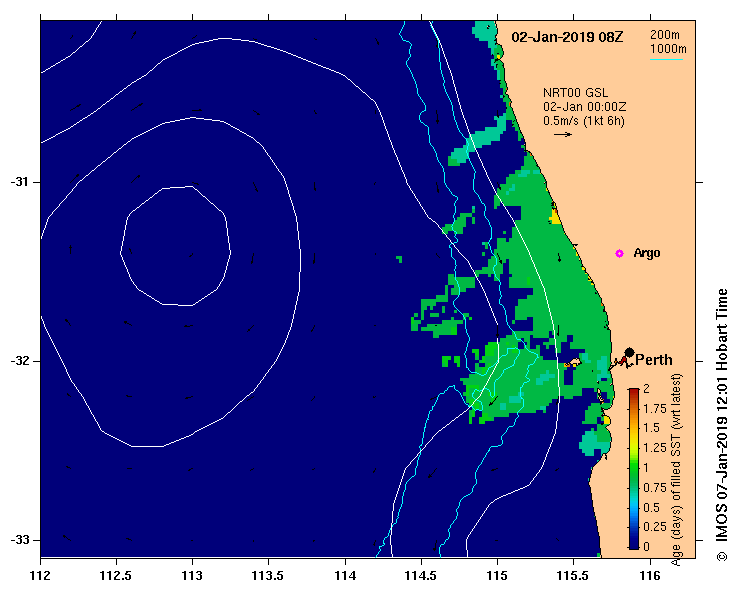Viewport: 739px width, 592px height.
Task: Click the magenta Argo float marker
Action: click(x=619, y=254)
